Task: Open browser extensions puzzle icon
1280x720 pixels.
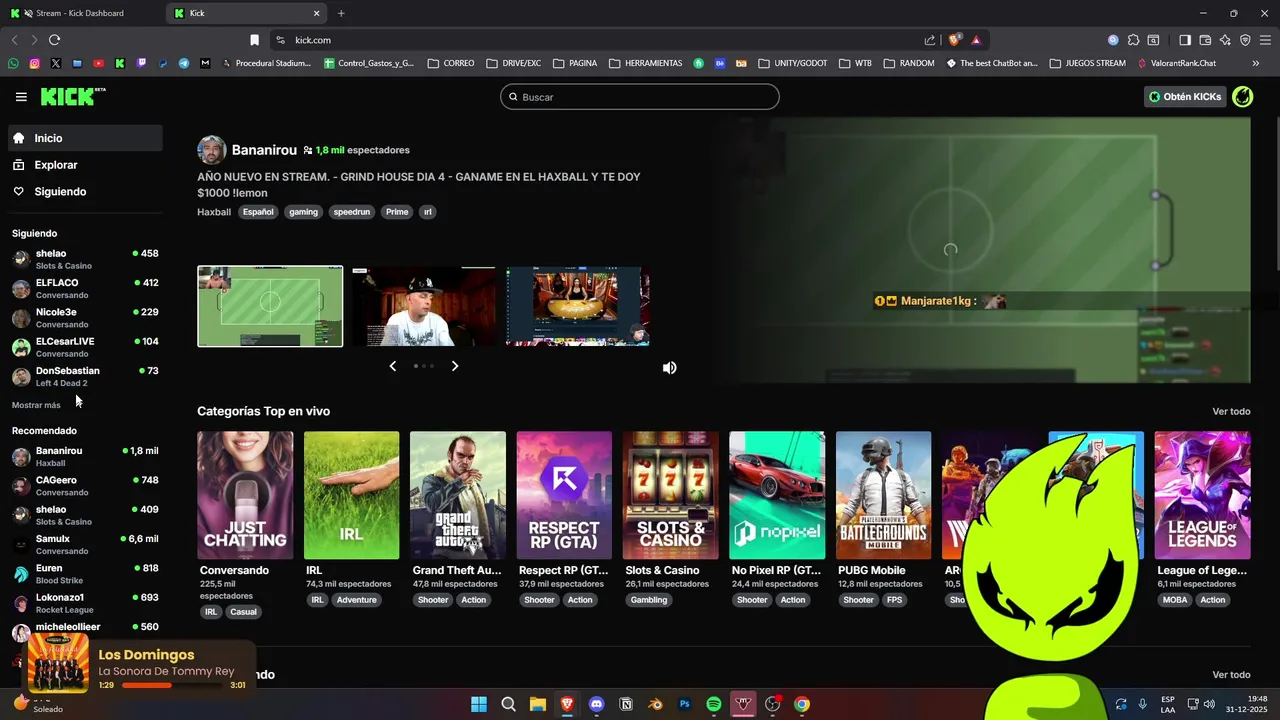Action: coord(1133,40)
